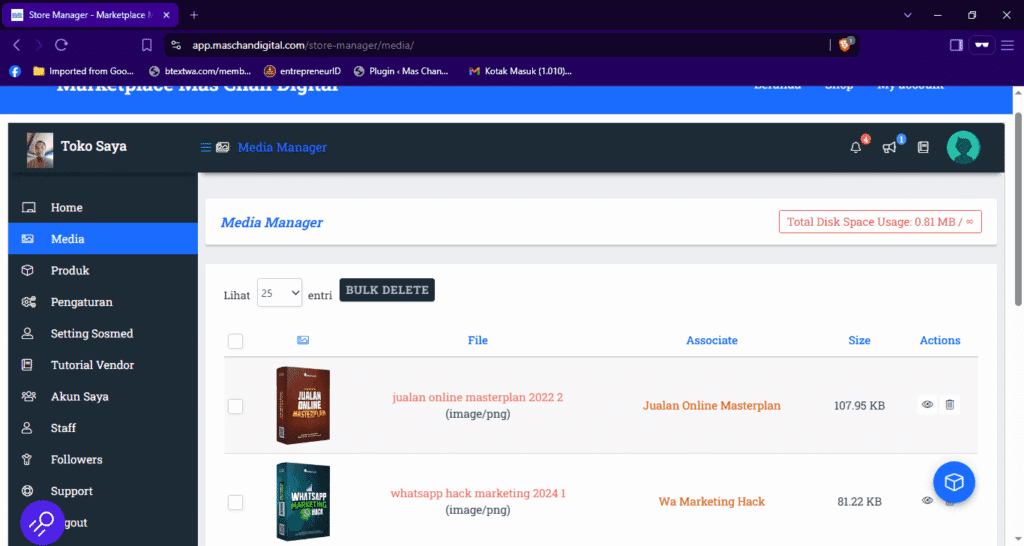Image resolution: width=1024 pixels, height=546 pixels.
Task: Open the Wa Marketing Hack associate link
Action: (x=711, y=502)
